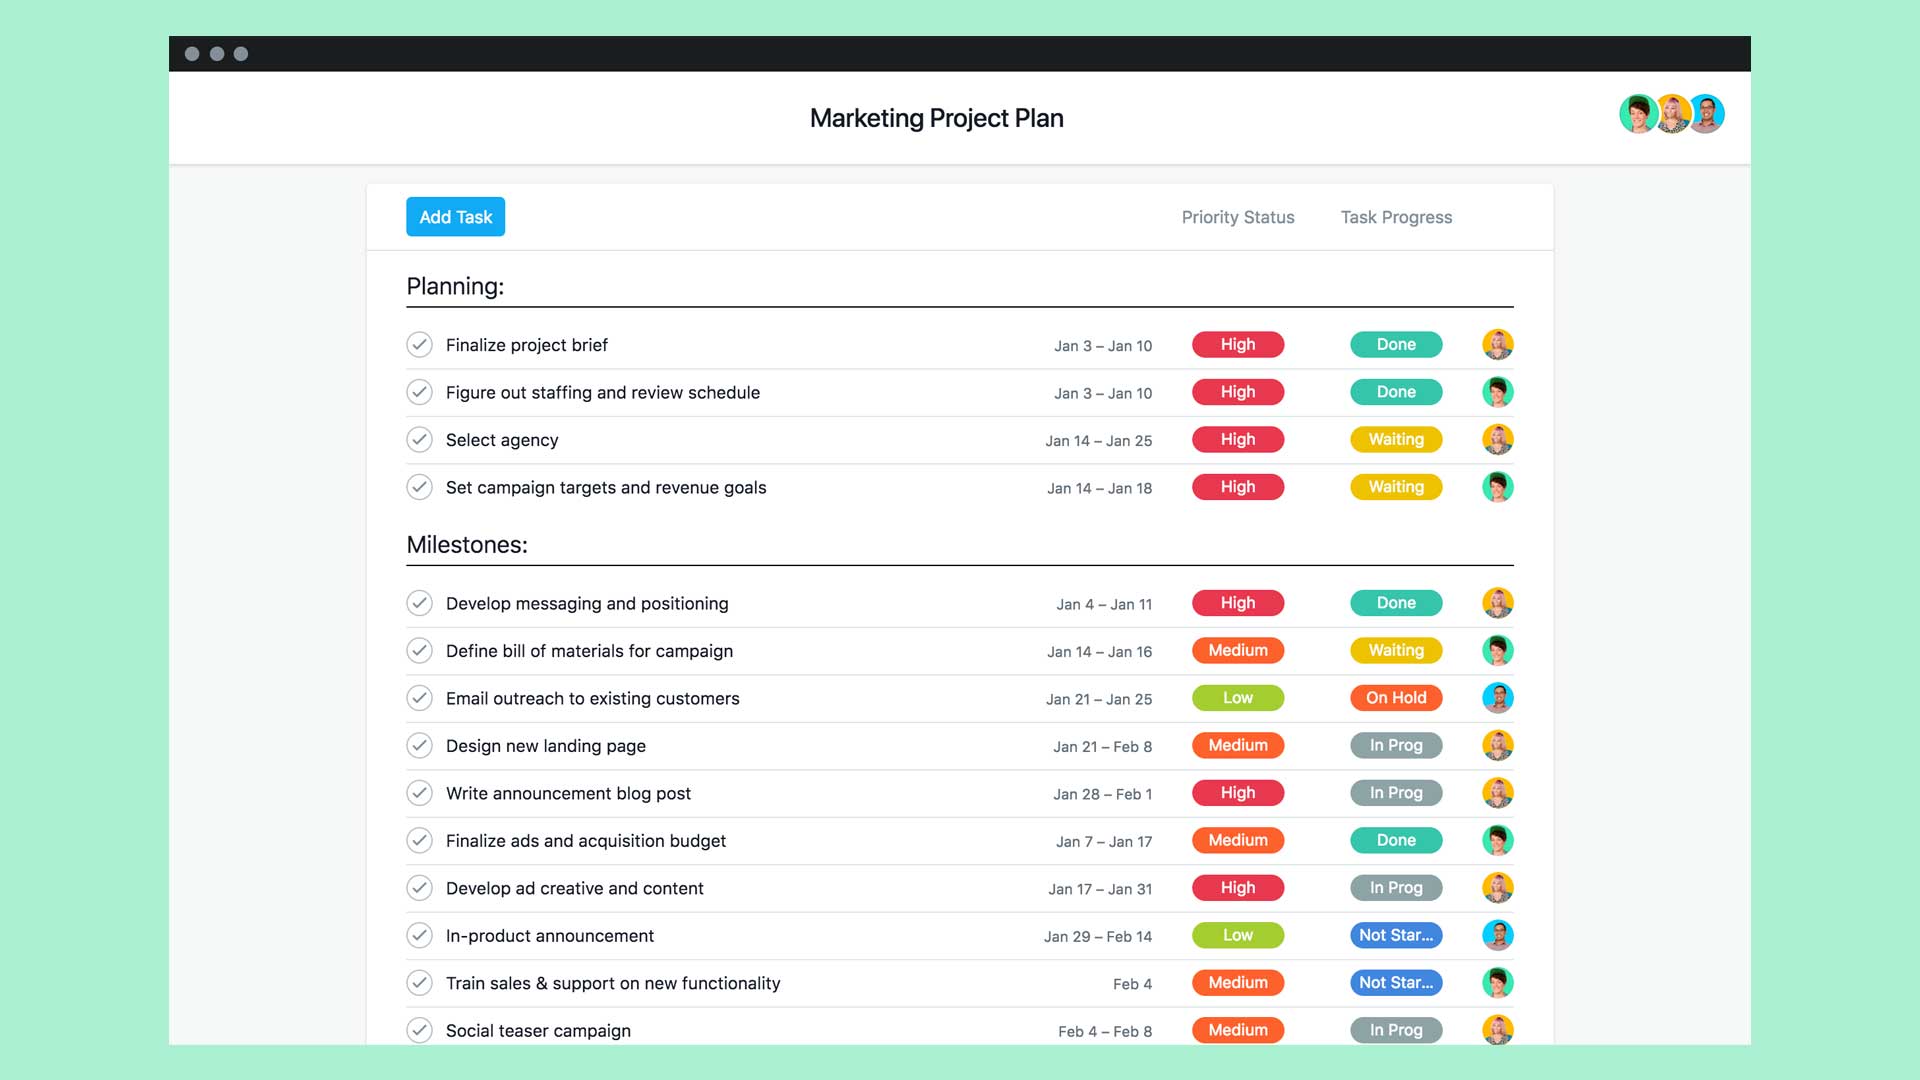Mark Develop messaging and positioning complete
Viewport: 1920px width, 1080px height.
coord(419,603)
